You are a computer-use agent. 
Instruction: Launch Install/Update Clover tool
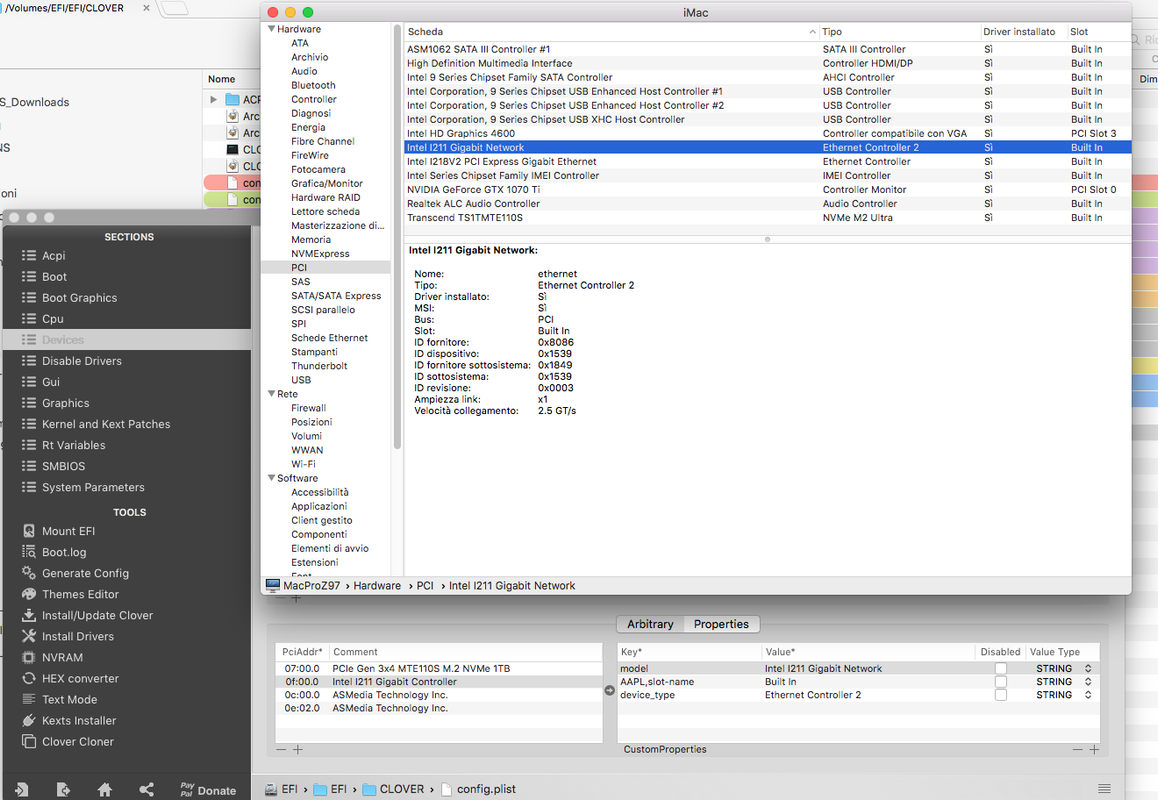[x=97, y=615]
